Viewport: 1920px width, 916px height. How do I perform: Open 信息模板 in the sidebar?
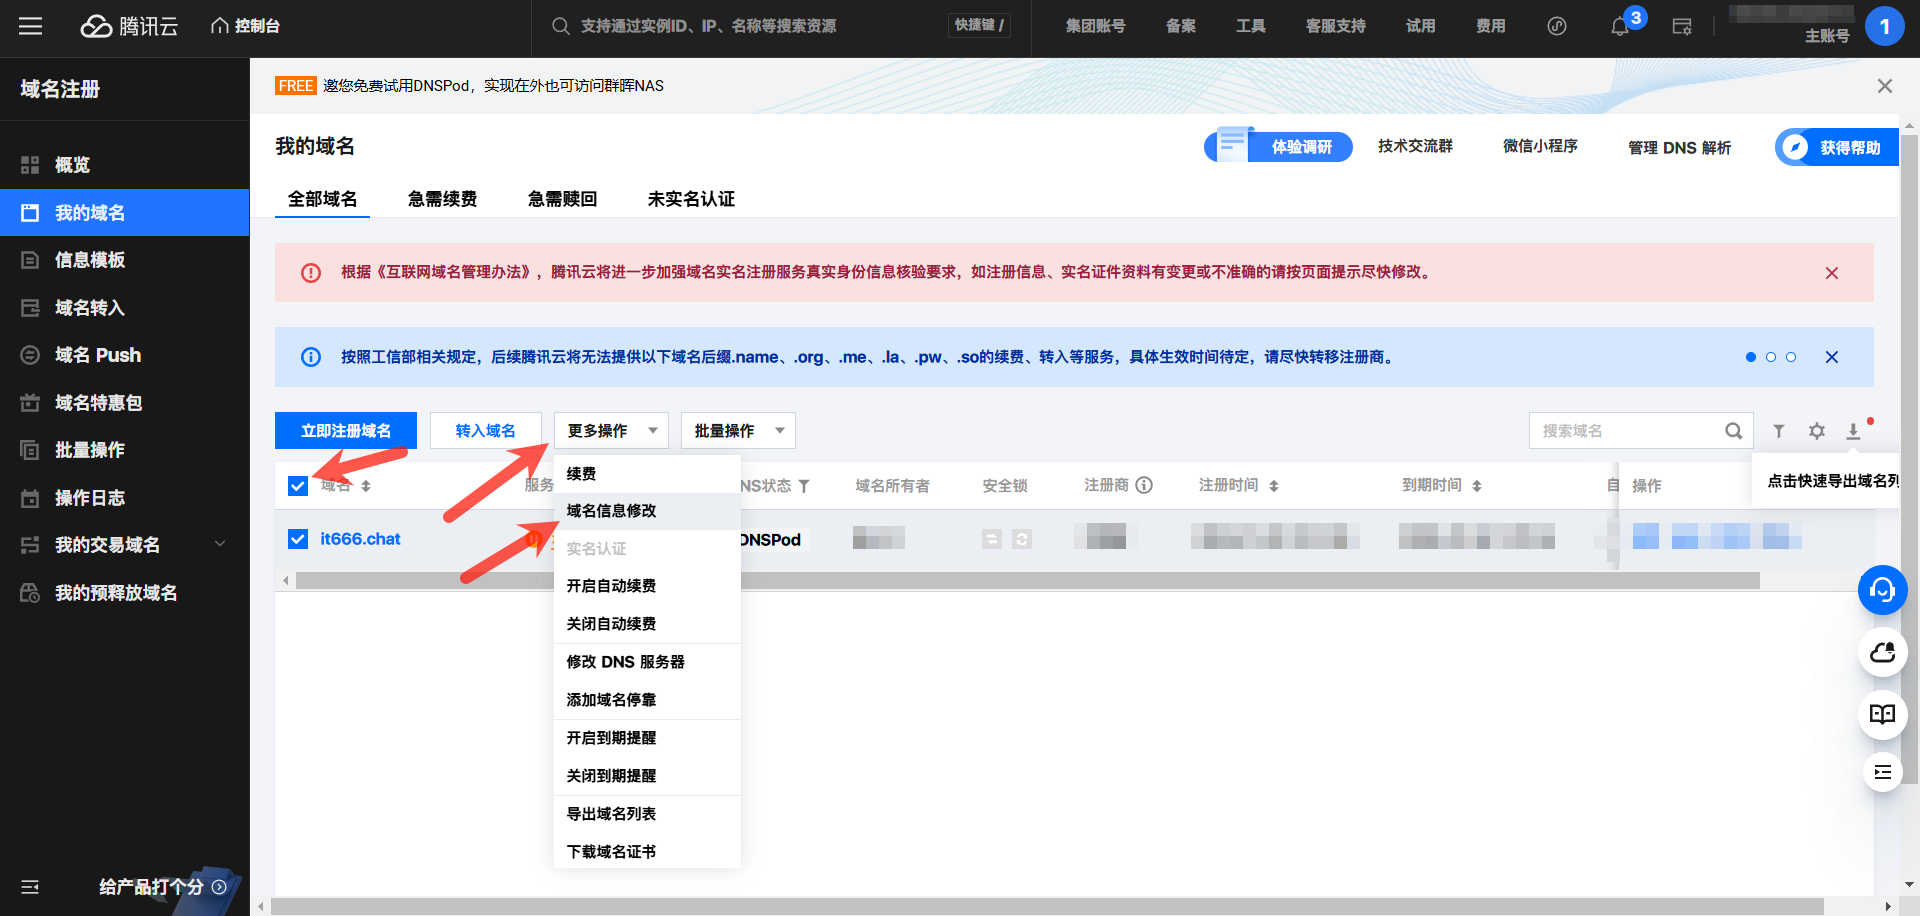[125, 260]
